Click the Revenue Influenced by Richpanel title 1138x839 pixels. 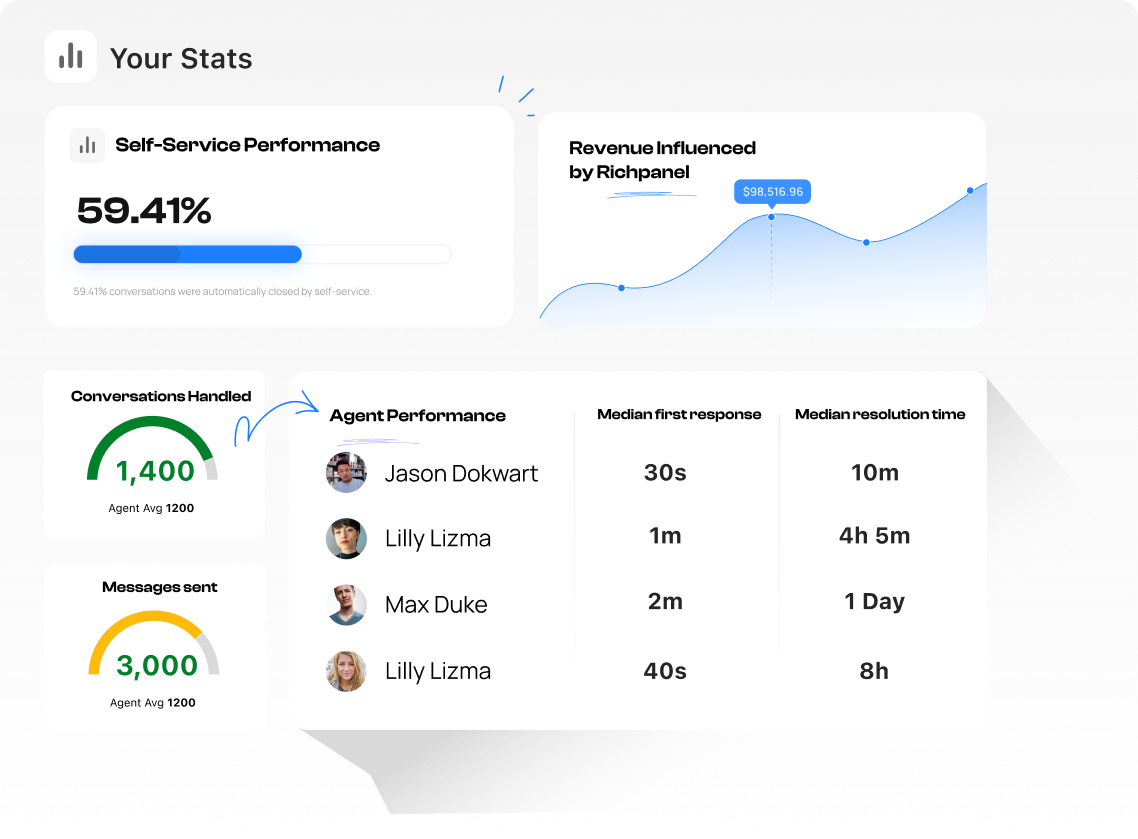(x=662, y=160)
